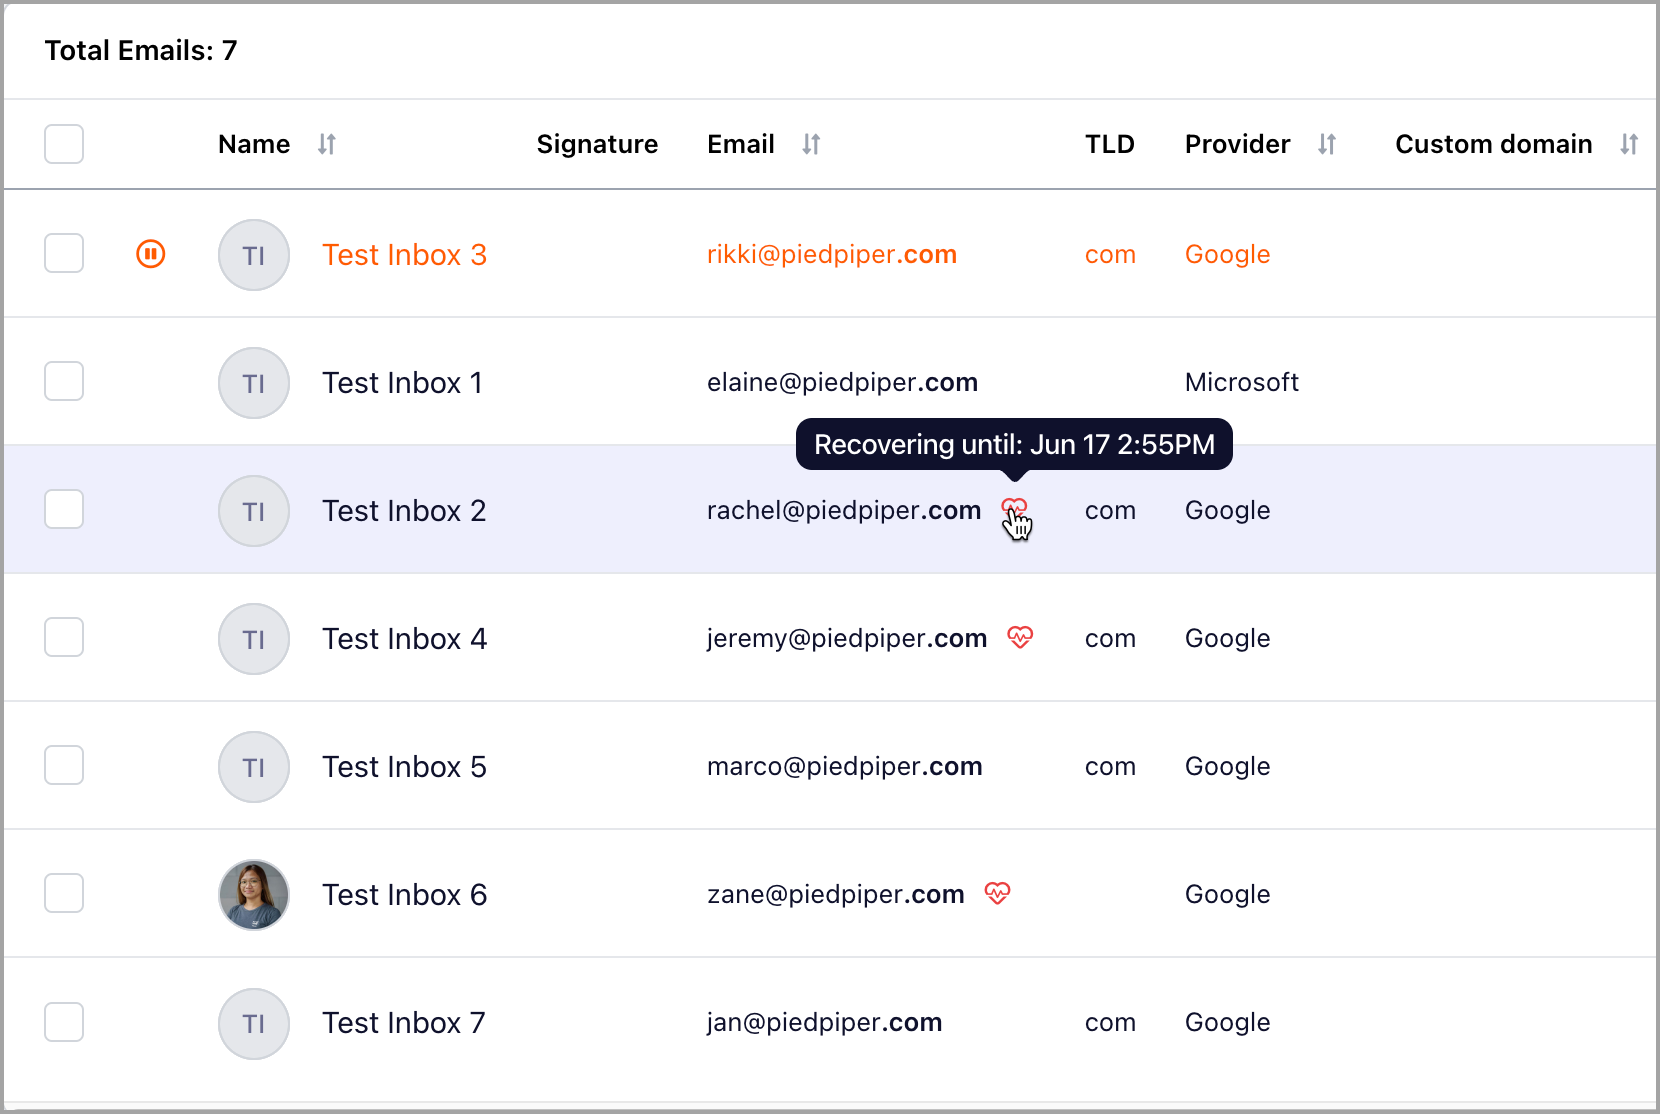Click the TI avatar of Test Inbox 4
This screenshot has height=1114, width=1660.
[254, 639]
